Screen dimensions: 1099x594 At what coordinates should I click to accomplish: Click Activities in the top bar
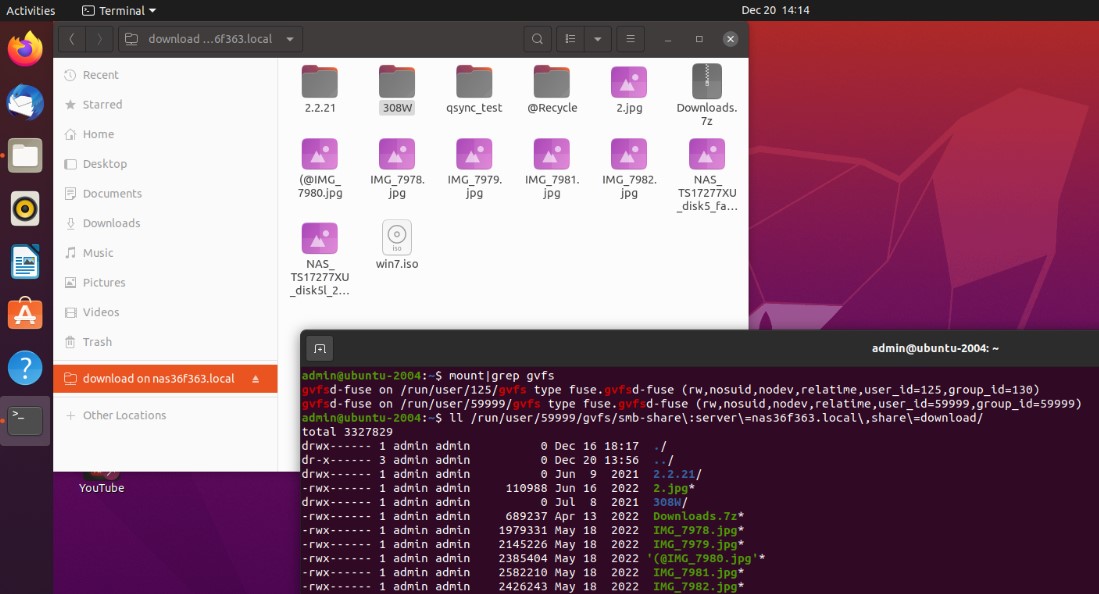click(x=31, y=10)
